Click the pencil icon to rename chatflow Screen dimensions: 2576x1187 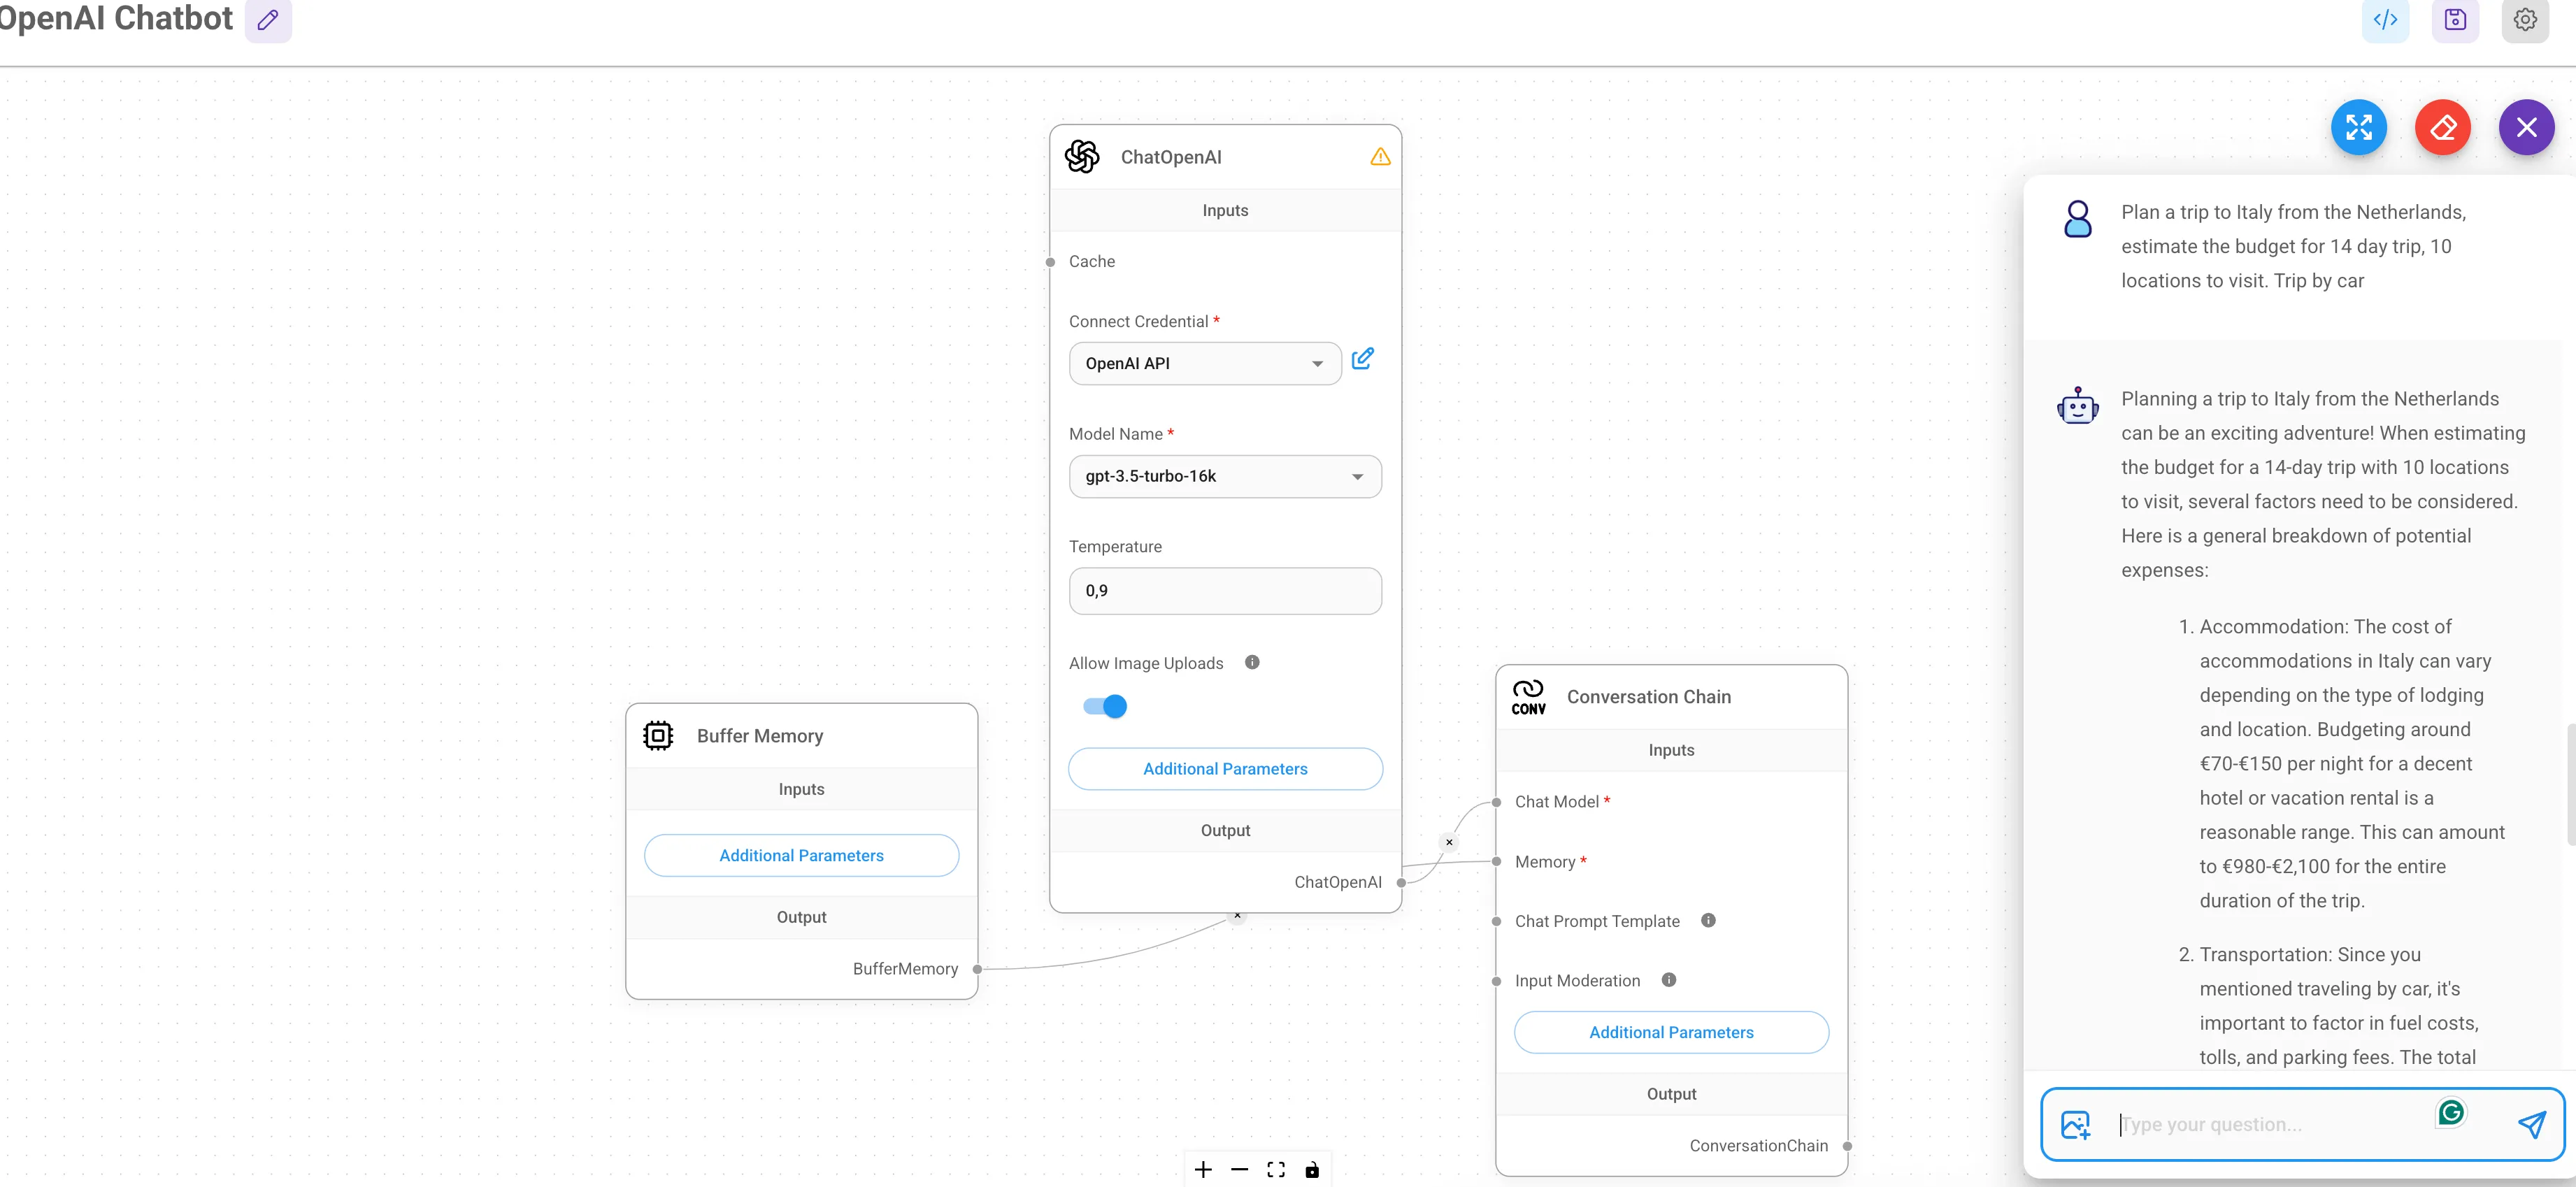(x=268, y=20)
